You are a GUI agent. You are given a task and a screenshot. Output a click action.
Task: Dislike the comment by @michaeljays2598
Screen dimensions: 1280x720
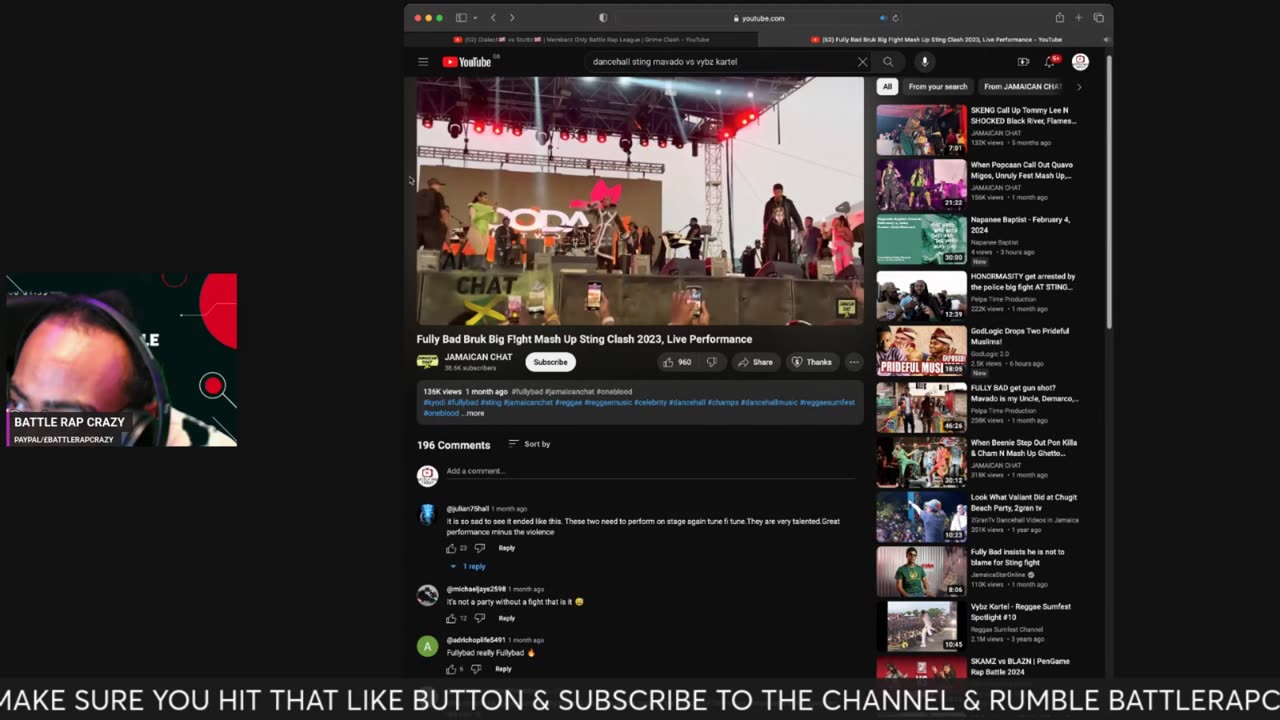(x=479, y=618)
